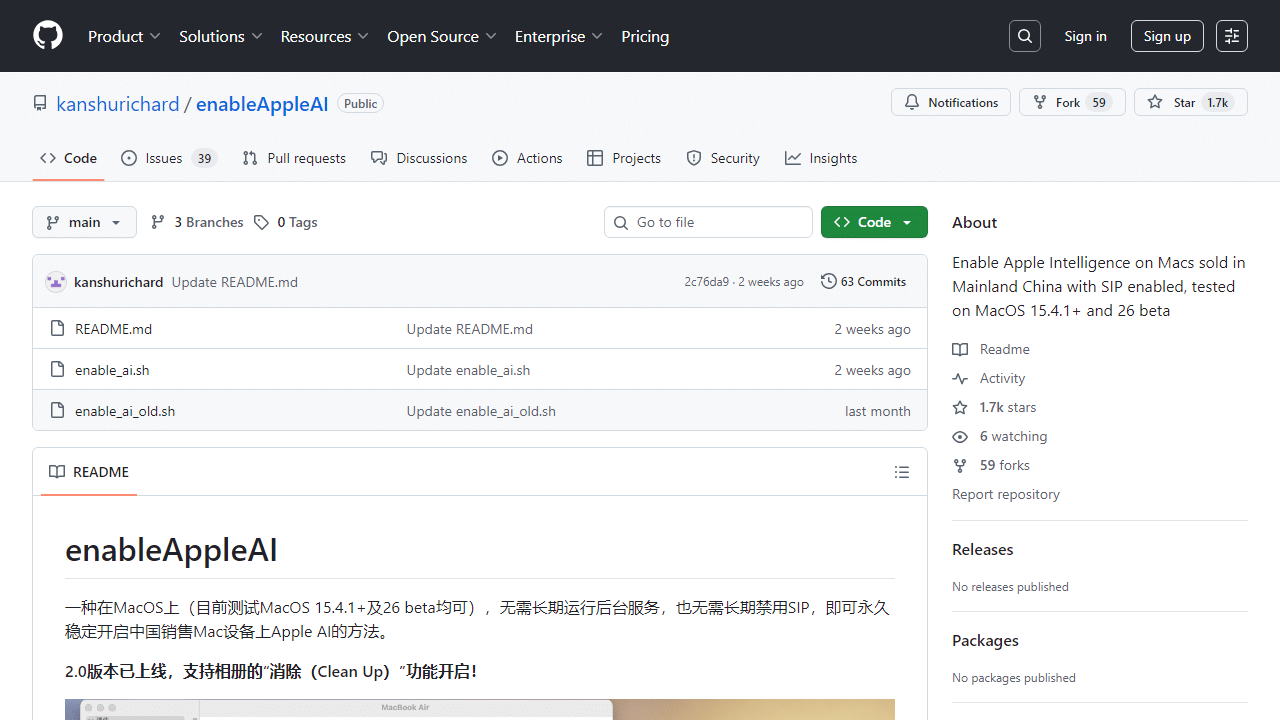Open the Releases heading link
Viewport: 1280px width, 720px height.
tap(983, 550)
